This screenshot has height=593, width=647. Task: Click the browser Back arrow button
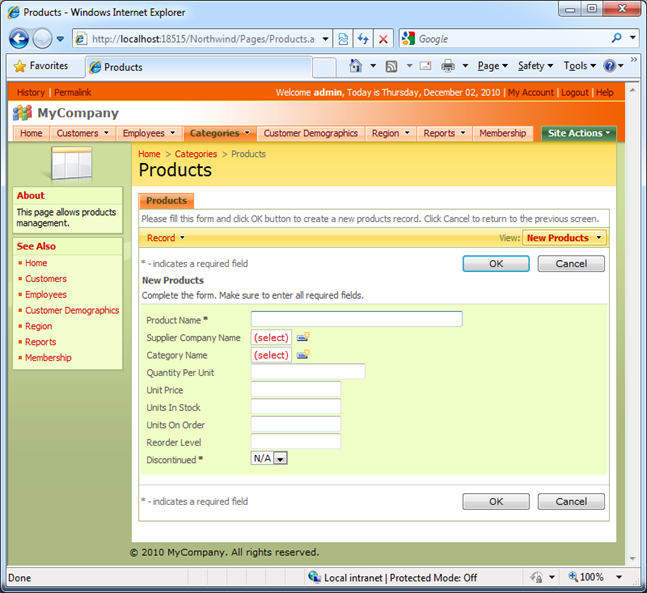click(x=19, y=39)
